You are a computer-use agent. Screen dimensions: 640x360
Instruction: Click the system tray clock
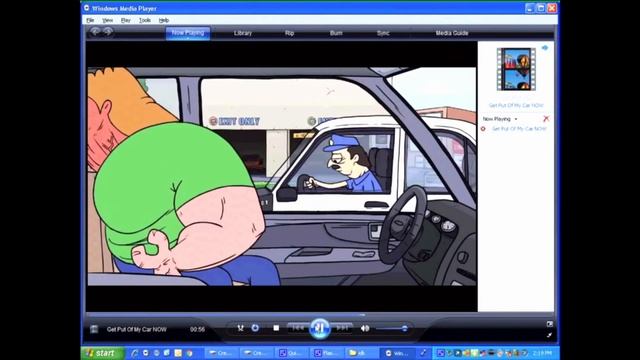tap(542, 353)
